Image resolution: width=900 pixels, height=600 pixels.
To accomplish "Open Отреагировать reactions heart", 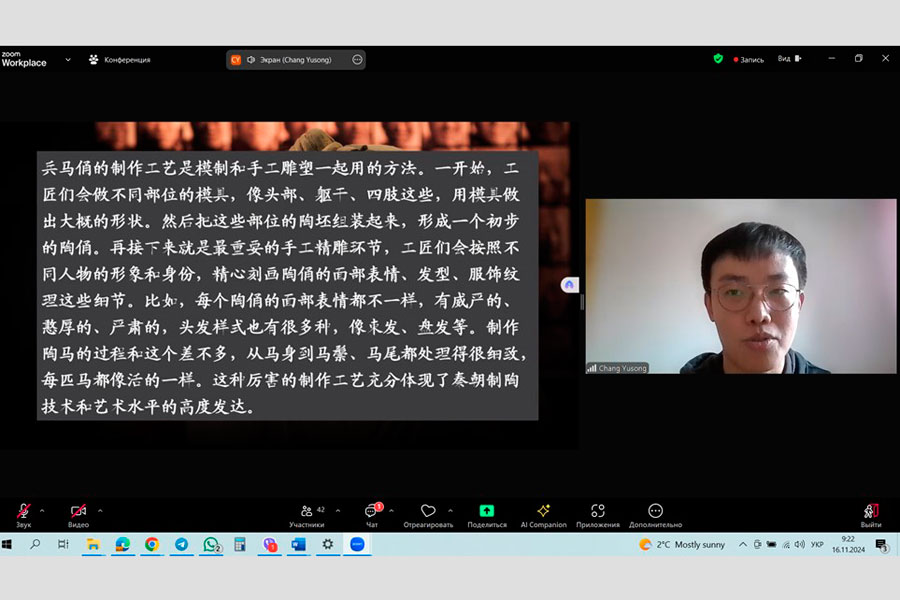I will pos(428,515).
